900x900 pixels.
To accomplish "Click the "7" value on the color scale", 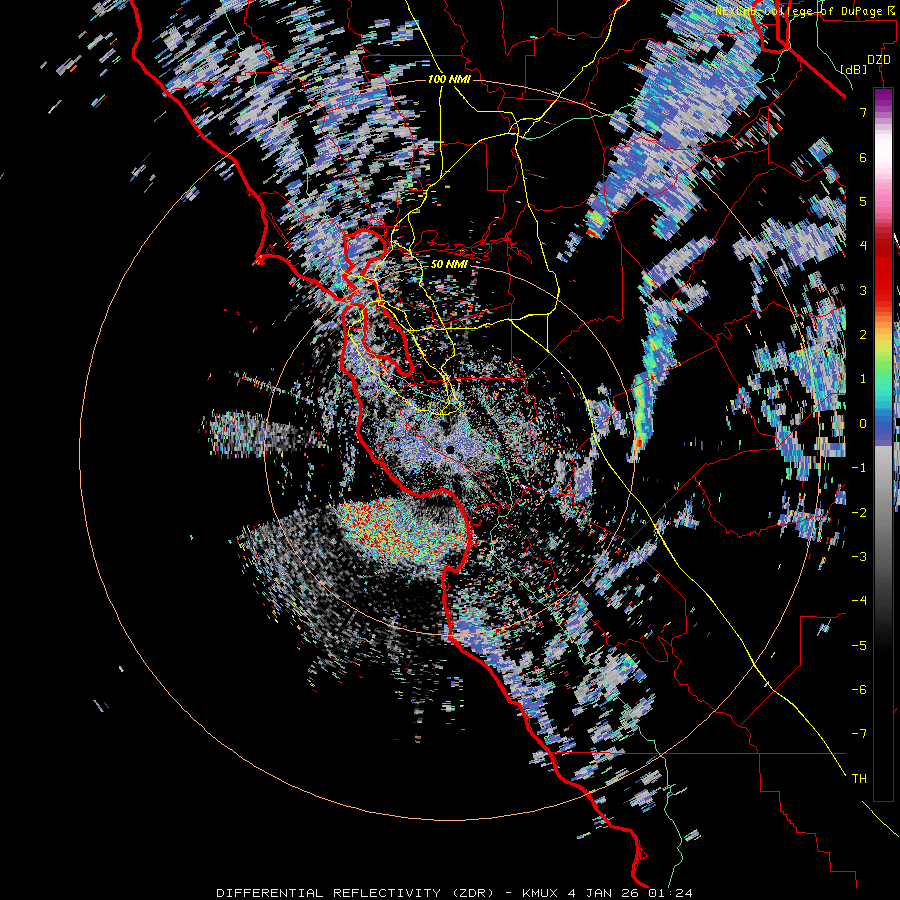I will coord(863,112).
